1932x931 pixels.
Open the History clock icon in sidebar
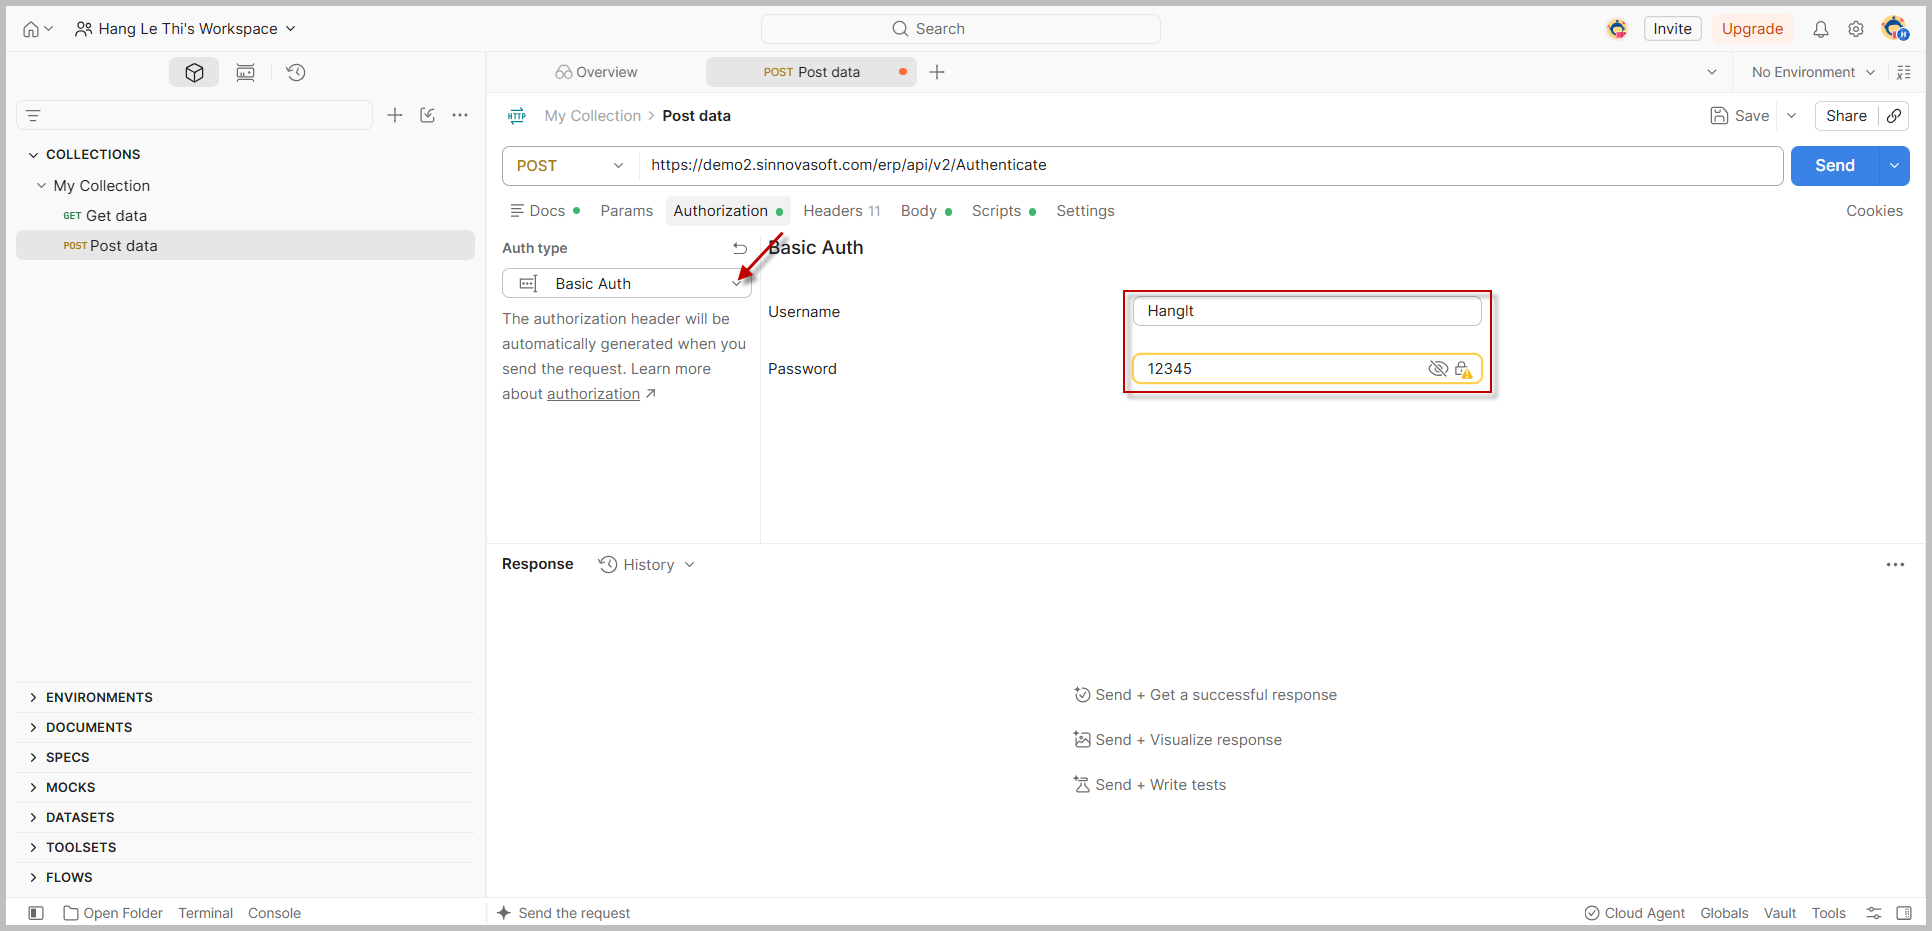pos(296,72)
